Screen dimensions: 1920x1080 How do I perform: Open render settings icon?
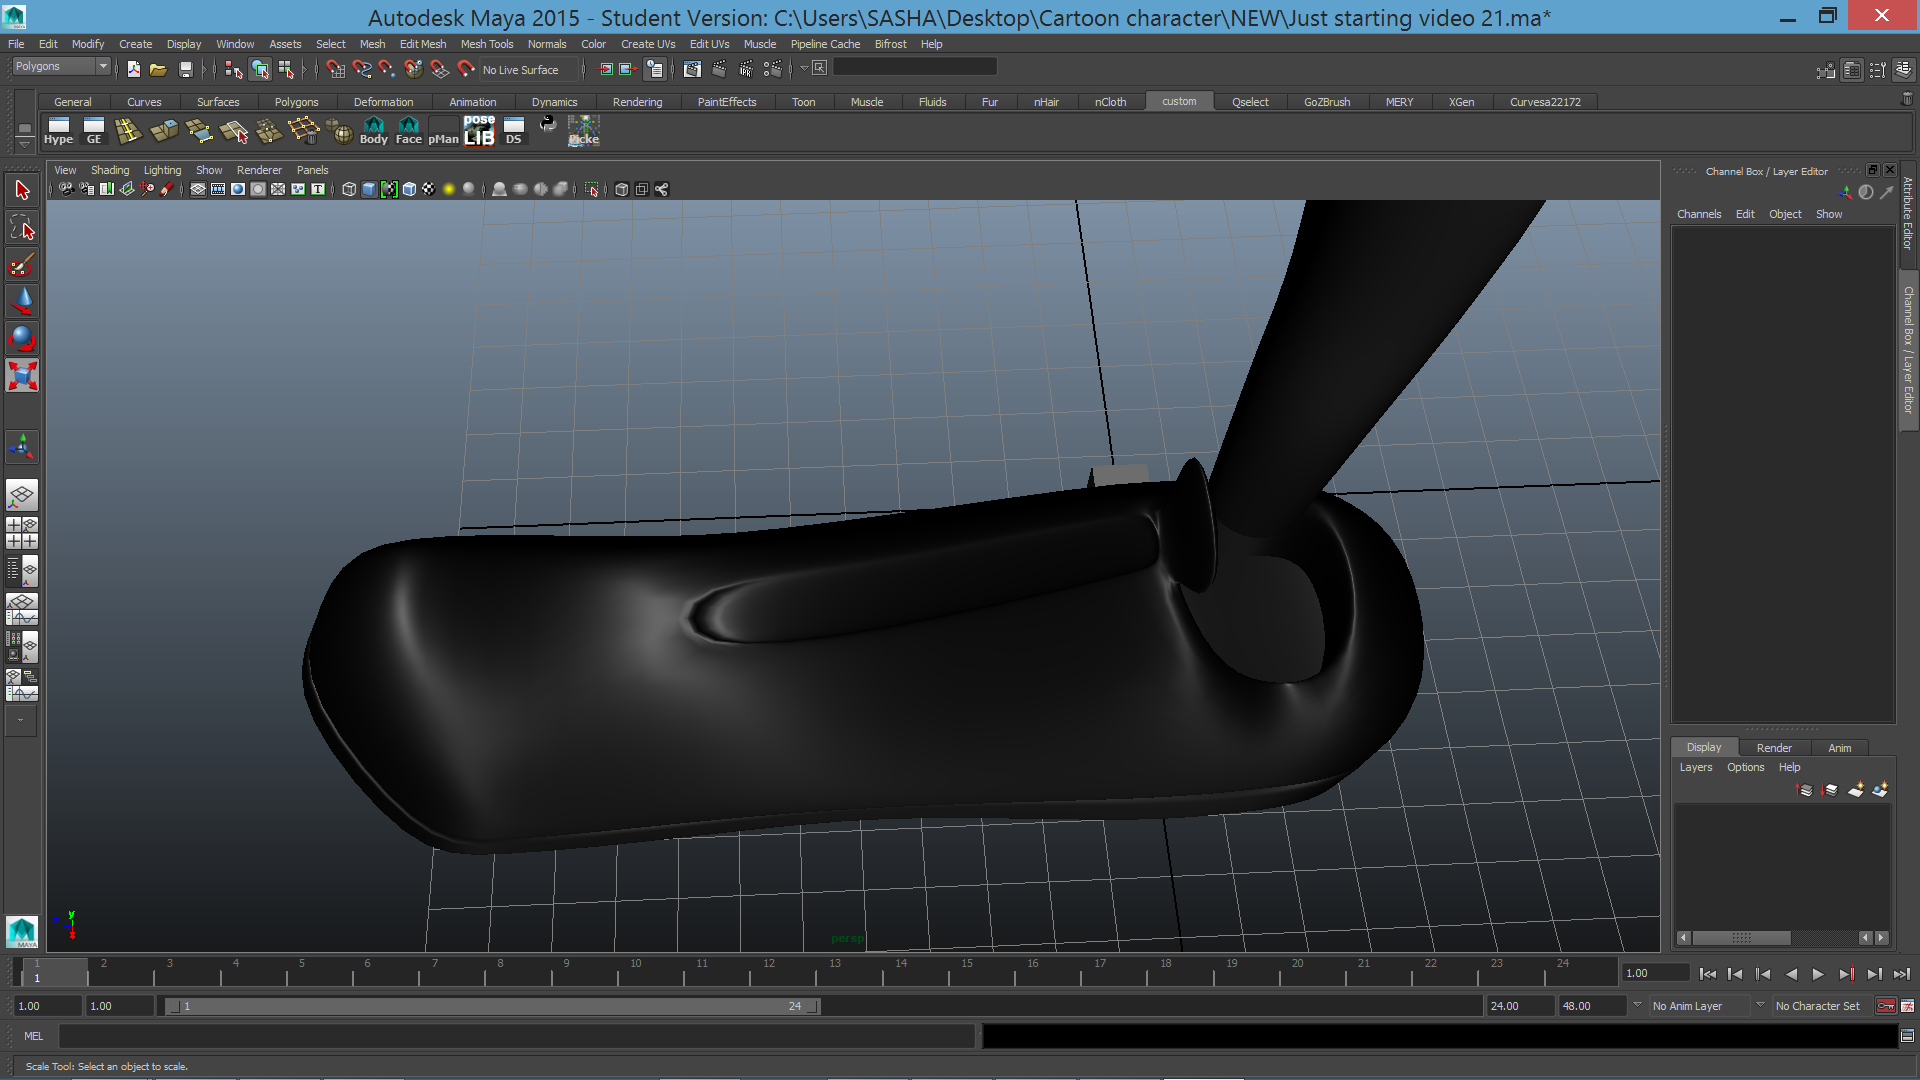(773, 69)
